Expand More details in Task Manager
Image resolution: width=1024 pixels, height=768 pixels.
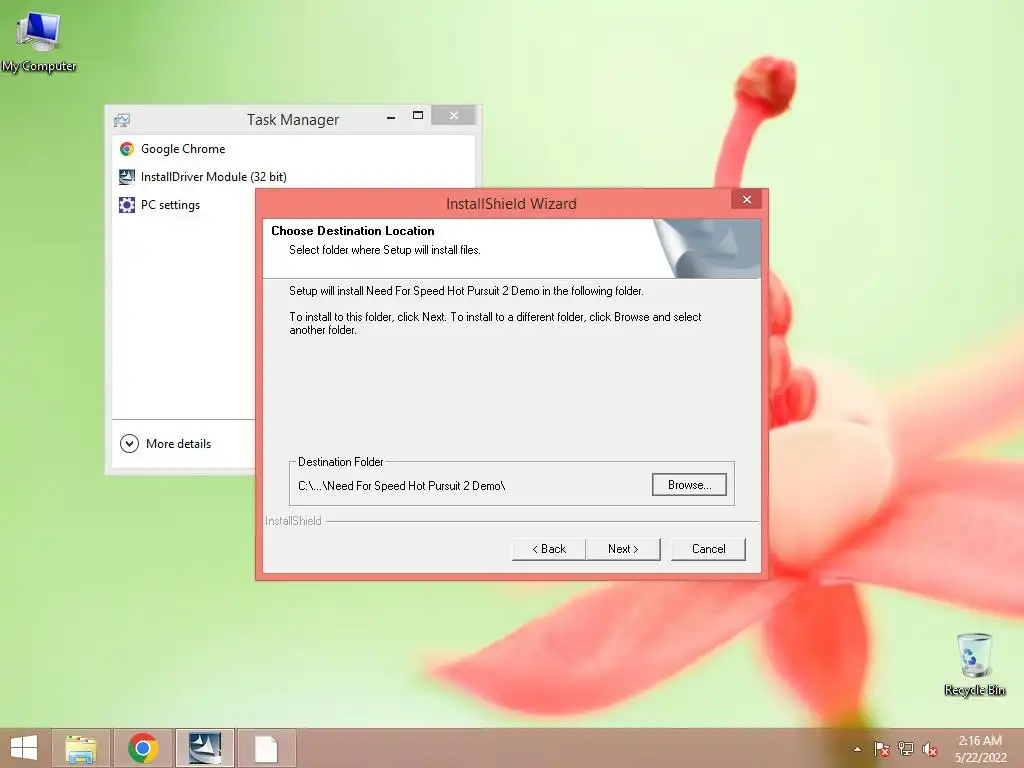(166, 444)
